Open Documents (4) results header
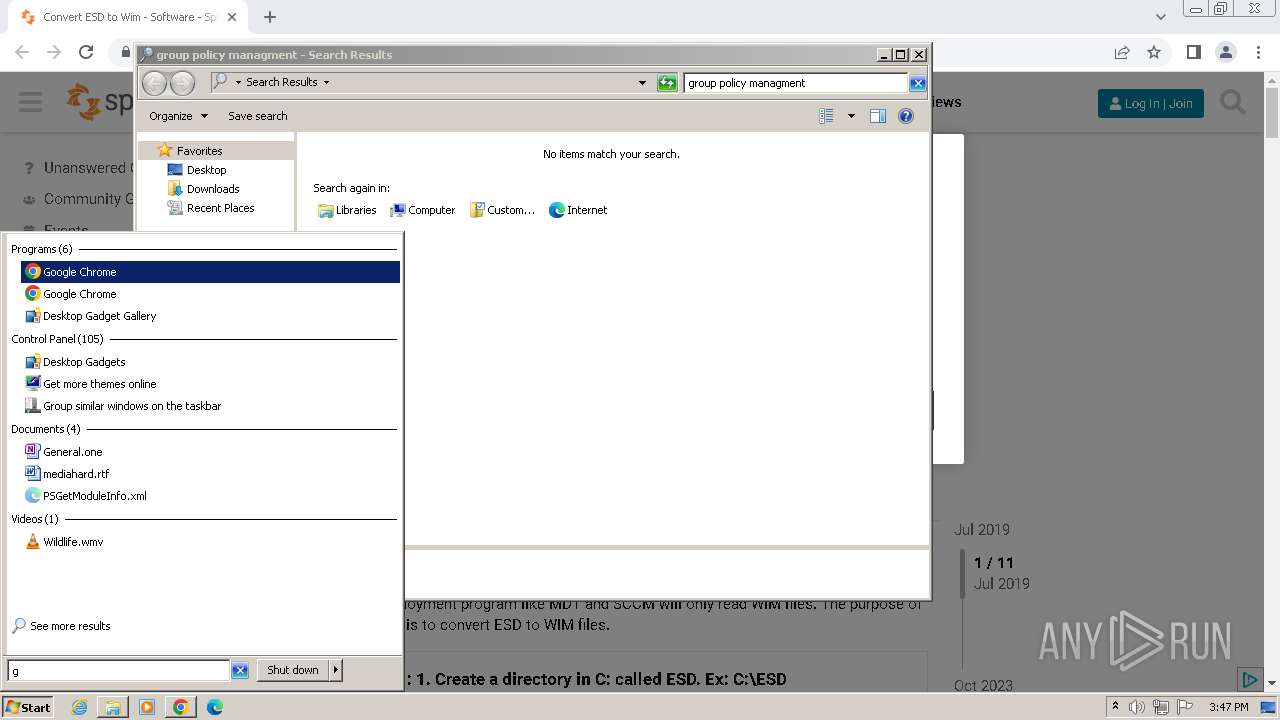 click(45, 429)
